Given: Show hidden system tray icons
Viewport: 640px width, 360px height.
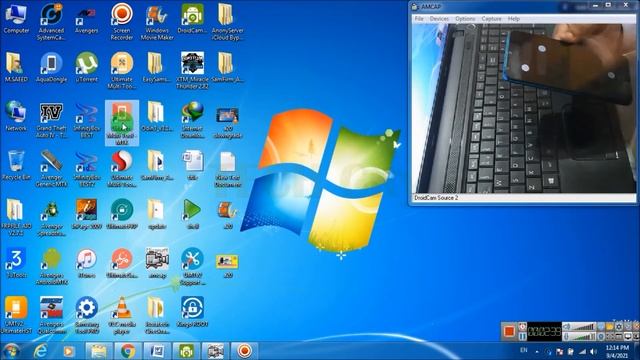Looking at the screenshot, I should point(537,351).
